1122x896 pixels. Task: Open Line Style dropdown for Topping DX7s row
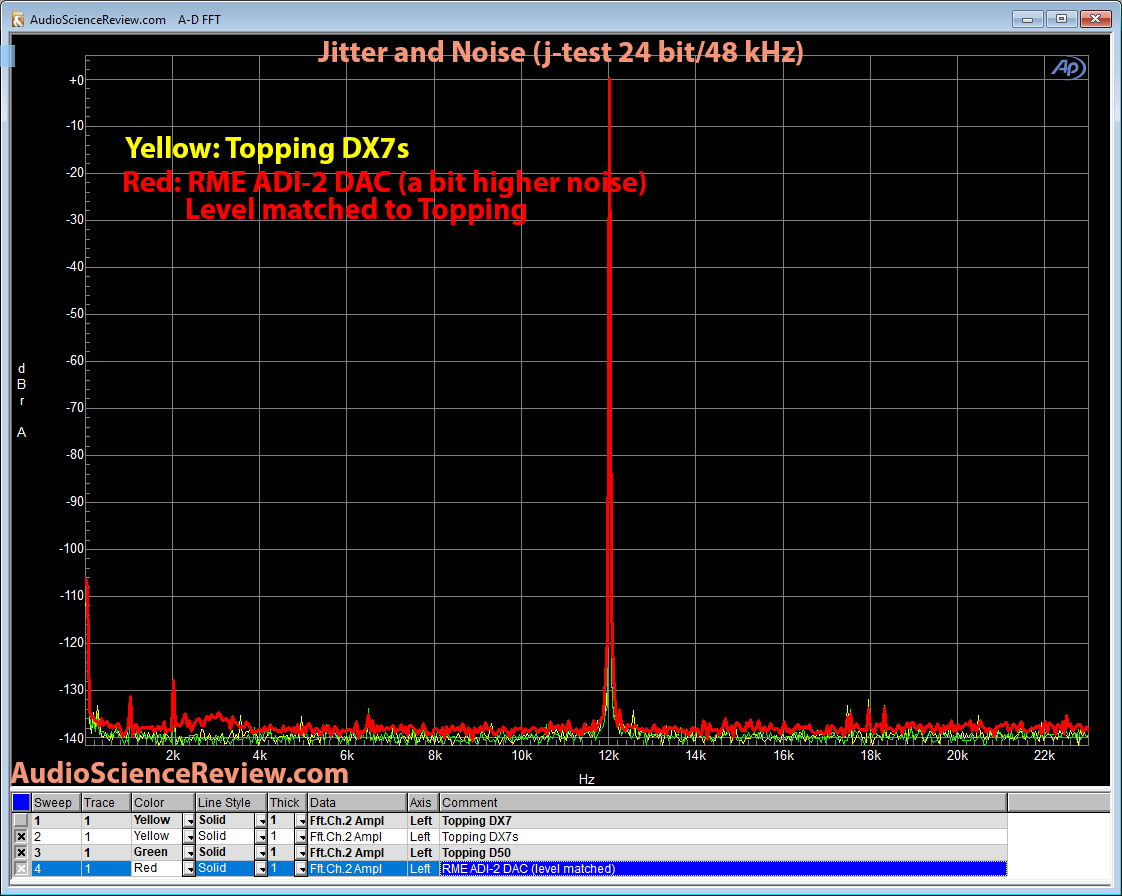tap(261, 837)
